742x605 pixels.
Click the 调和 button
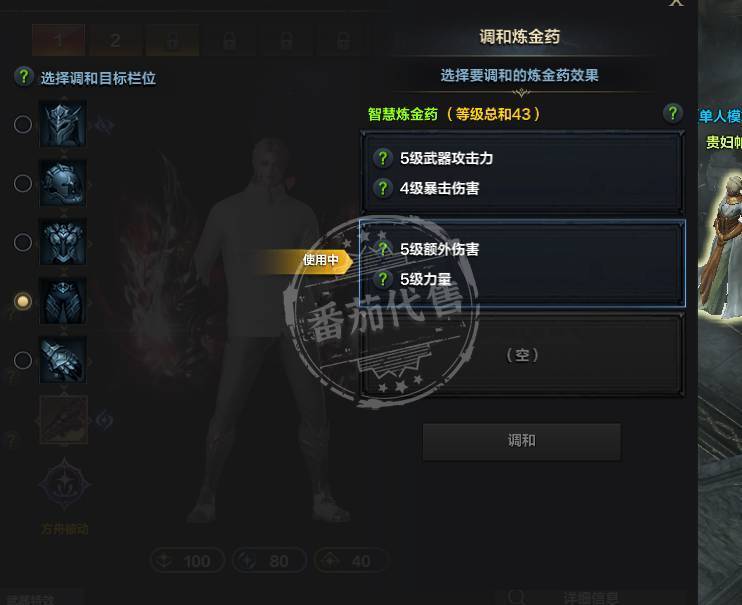pos(521,441)
